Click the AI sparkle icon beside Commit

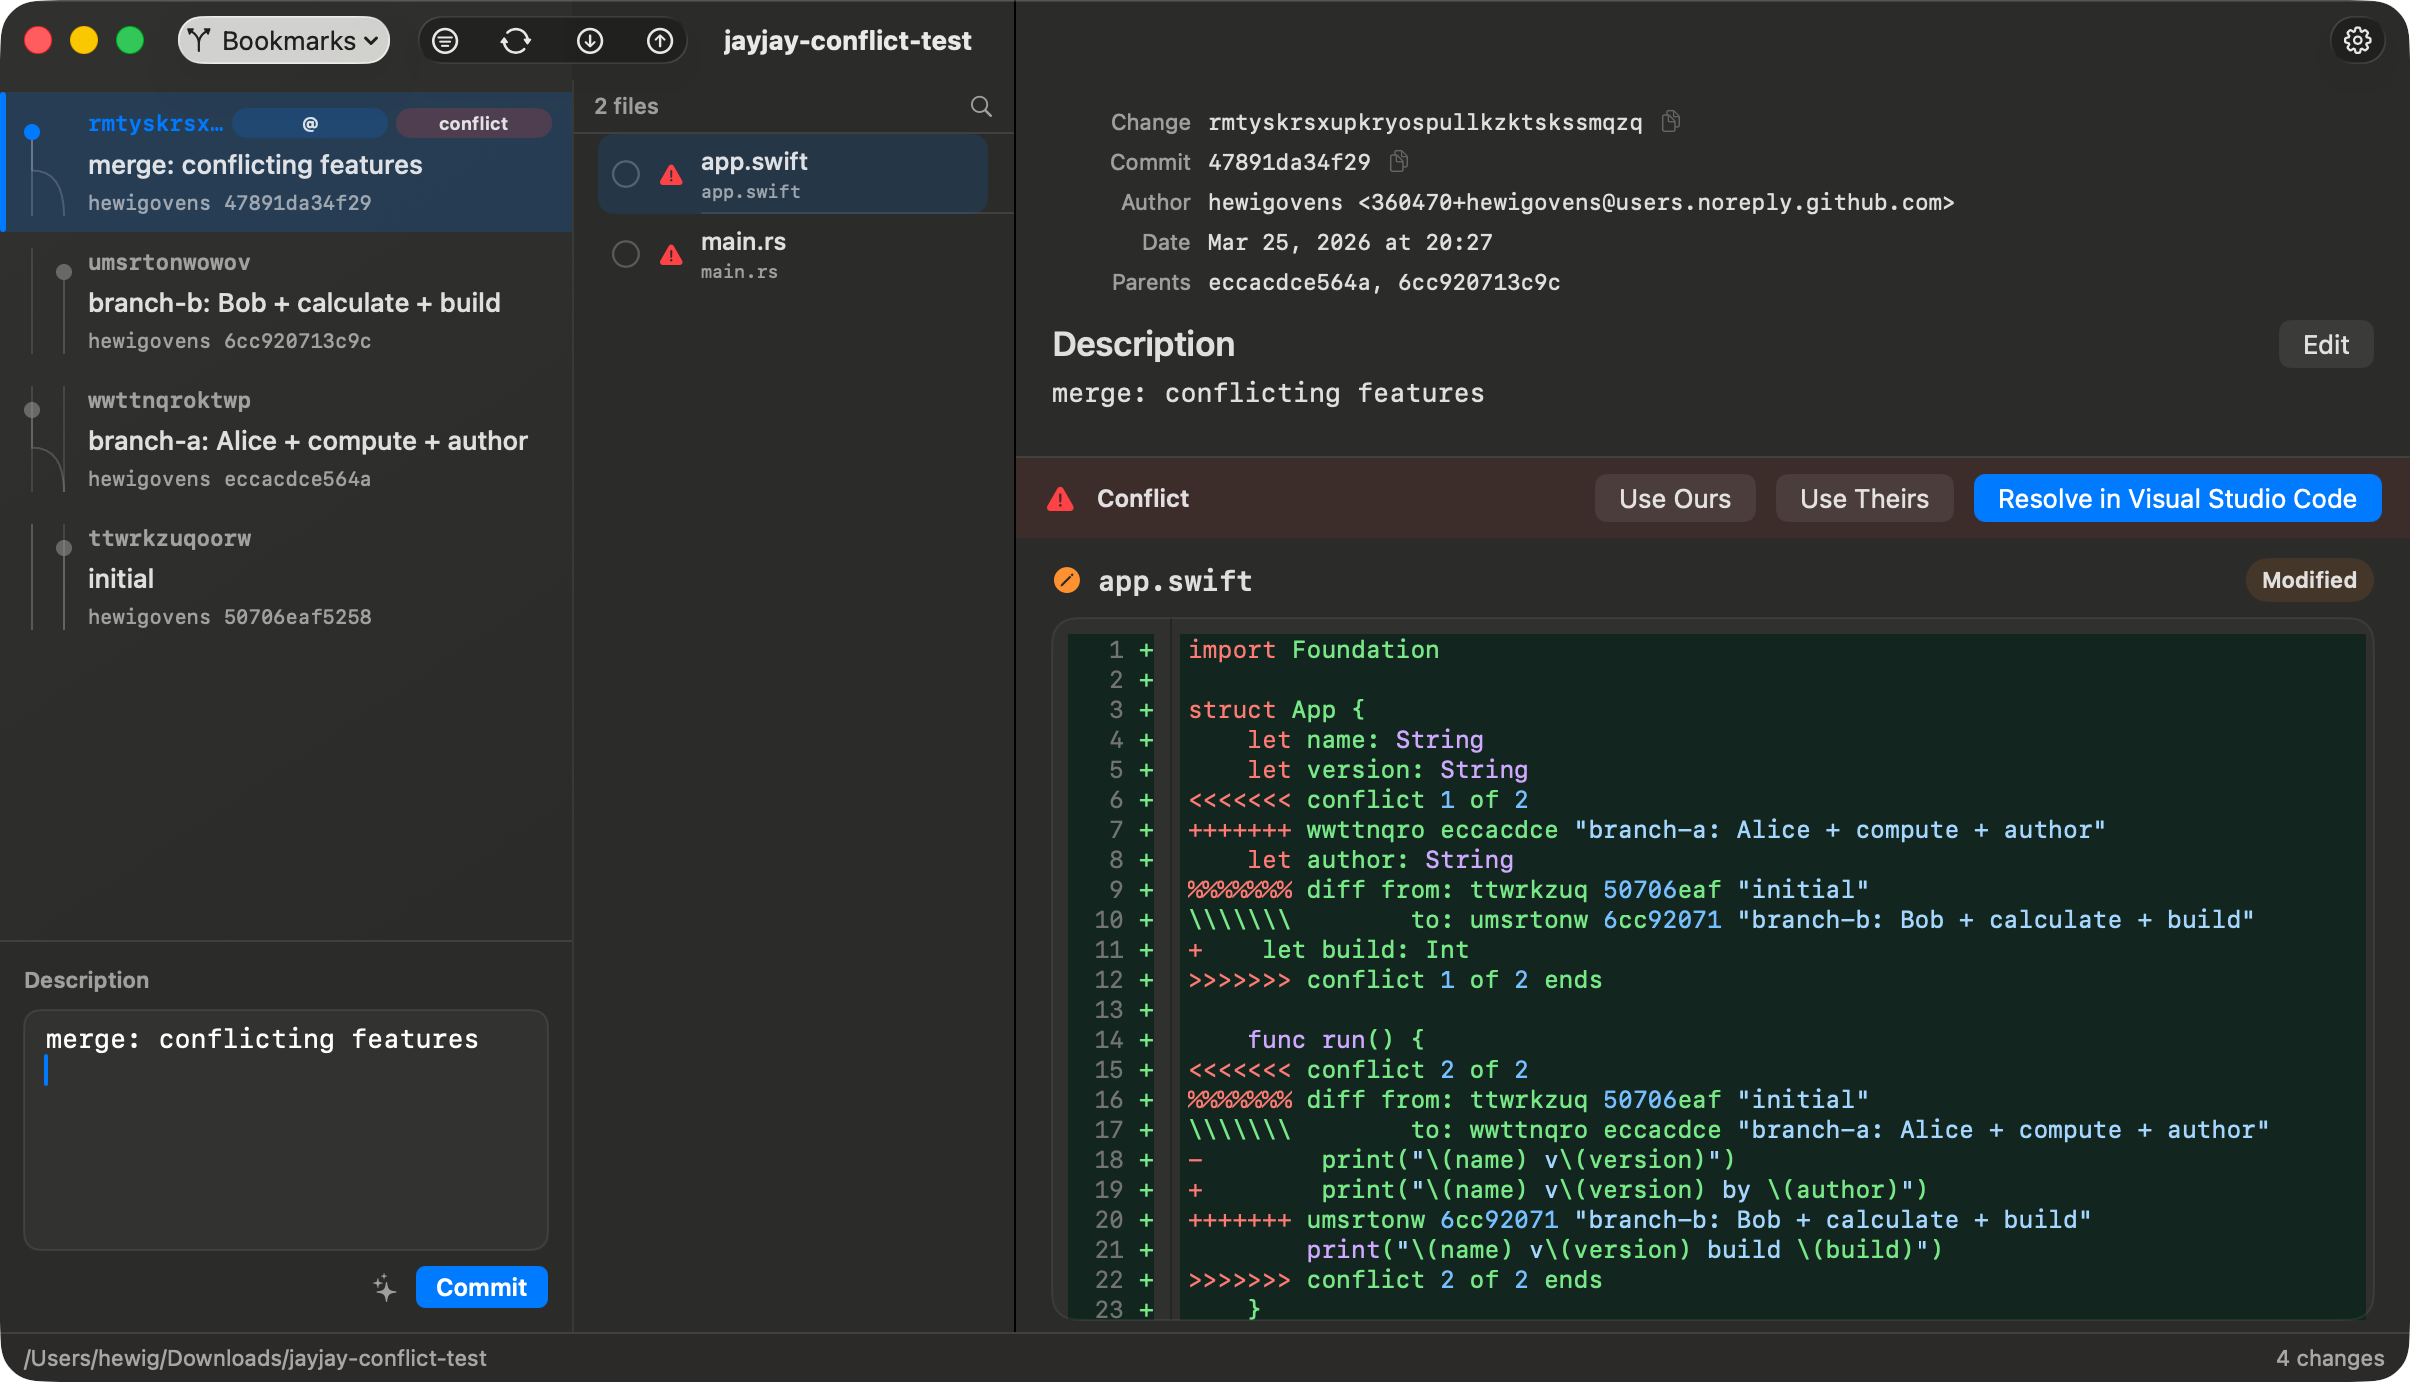click(x=385, y=1287)
